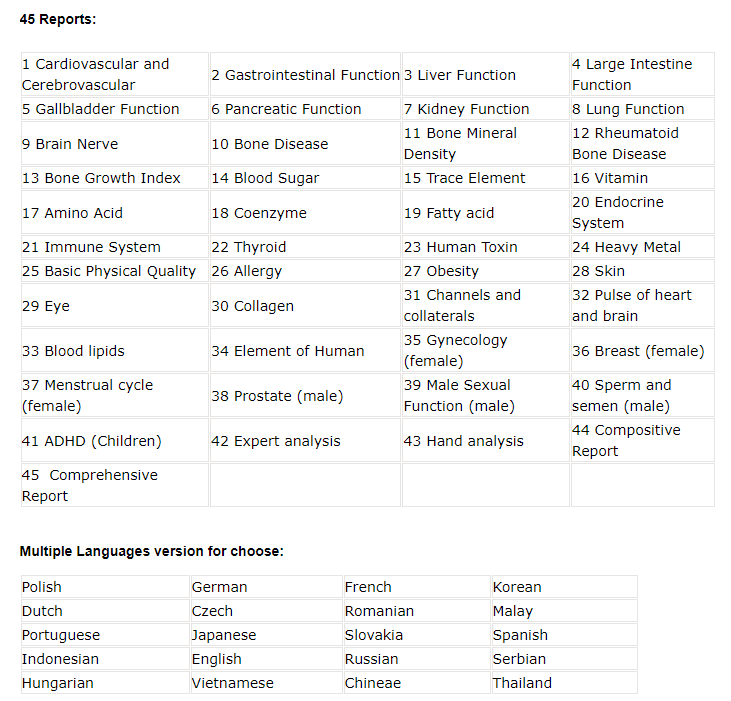Select the Blood Sugar cell
The image size is (731, 701).
305,178
